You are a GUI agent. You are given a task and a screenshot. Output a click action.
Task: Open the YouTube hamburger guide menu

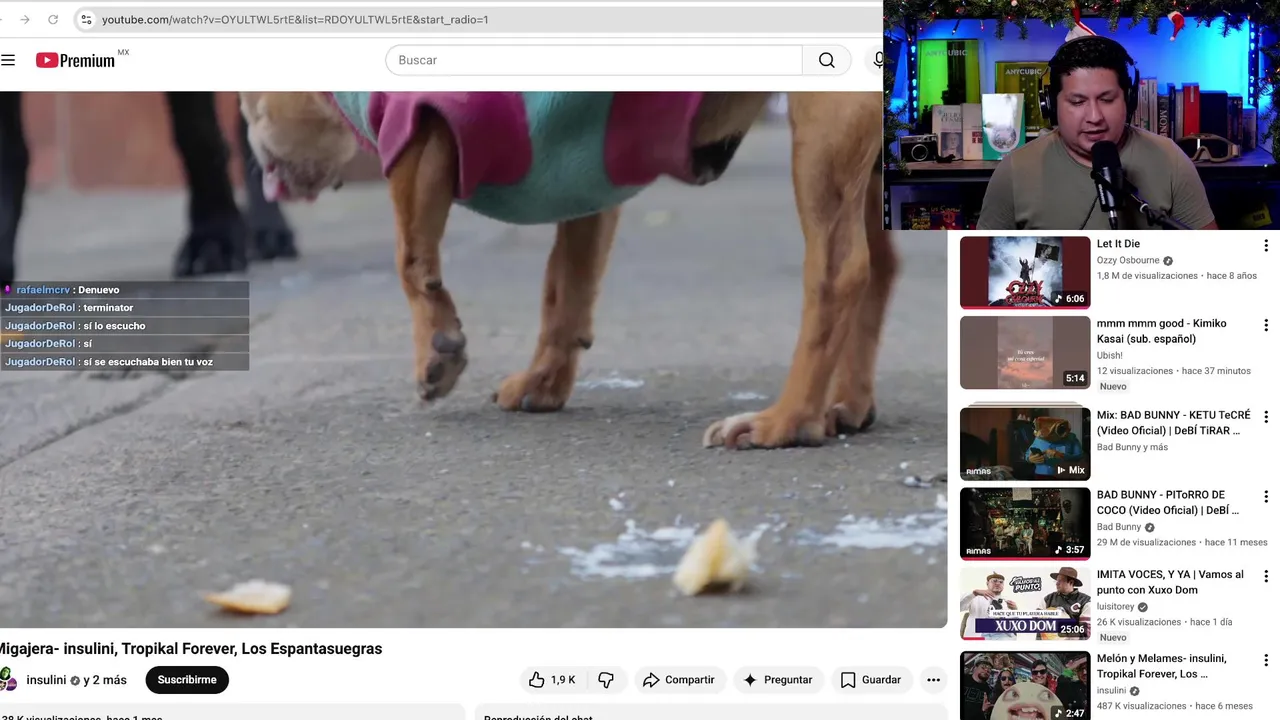click(8, 60)
